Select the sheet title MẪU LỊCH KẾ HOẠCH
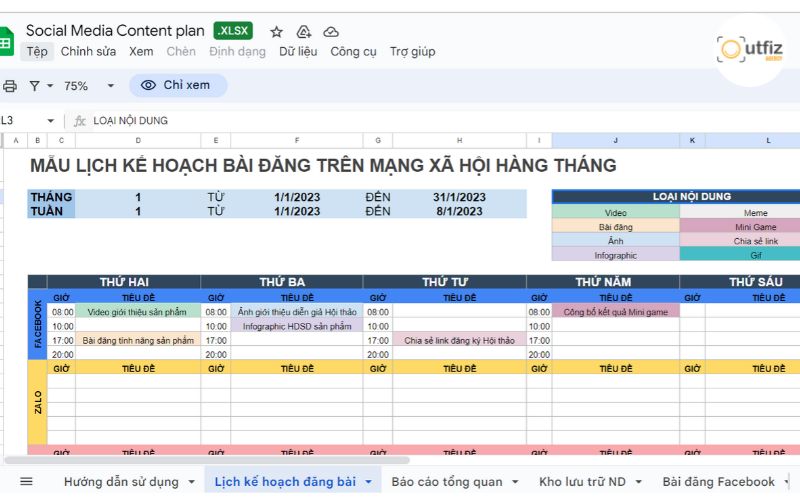The image size is (800, 500). [x=323, y=165]
